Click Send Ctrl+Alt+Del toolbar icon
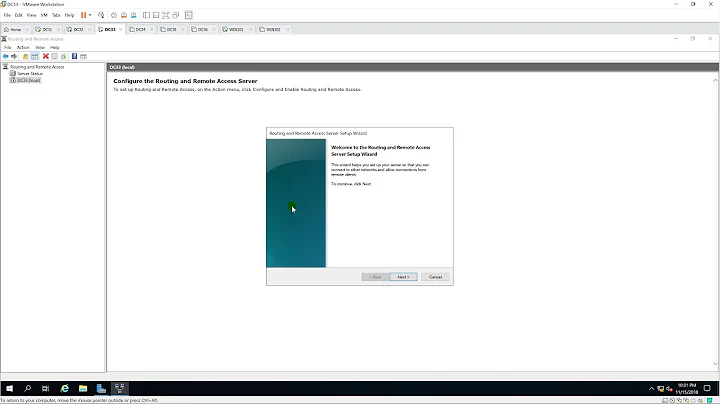The height and width of the screenshot is (404, 720). (x=101, y=15)
